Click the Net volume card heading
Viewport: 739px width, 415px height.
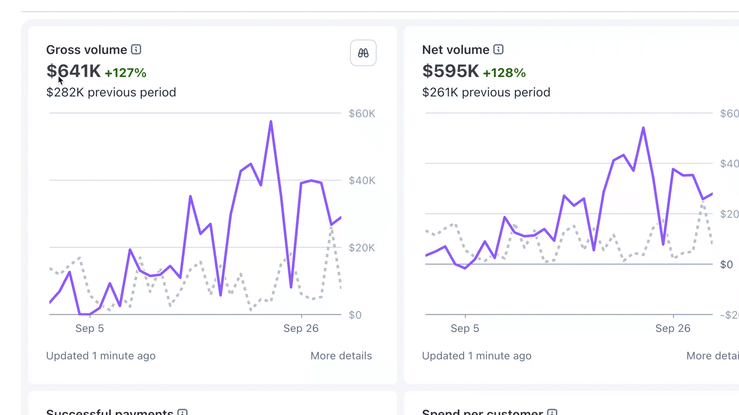pyautogui.click(x=455, y=49)
